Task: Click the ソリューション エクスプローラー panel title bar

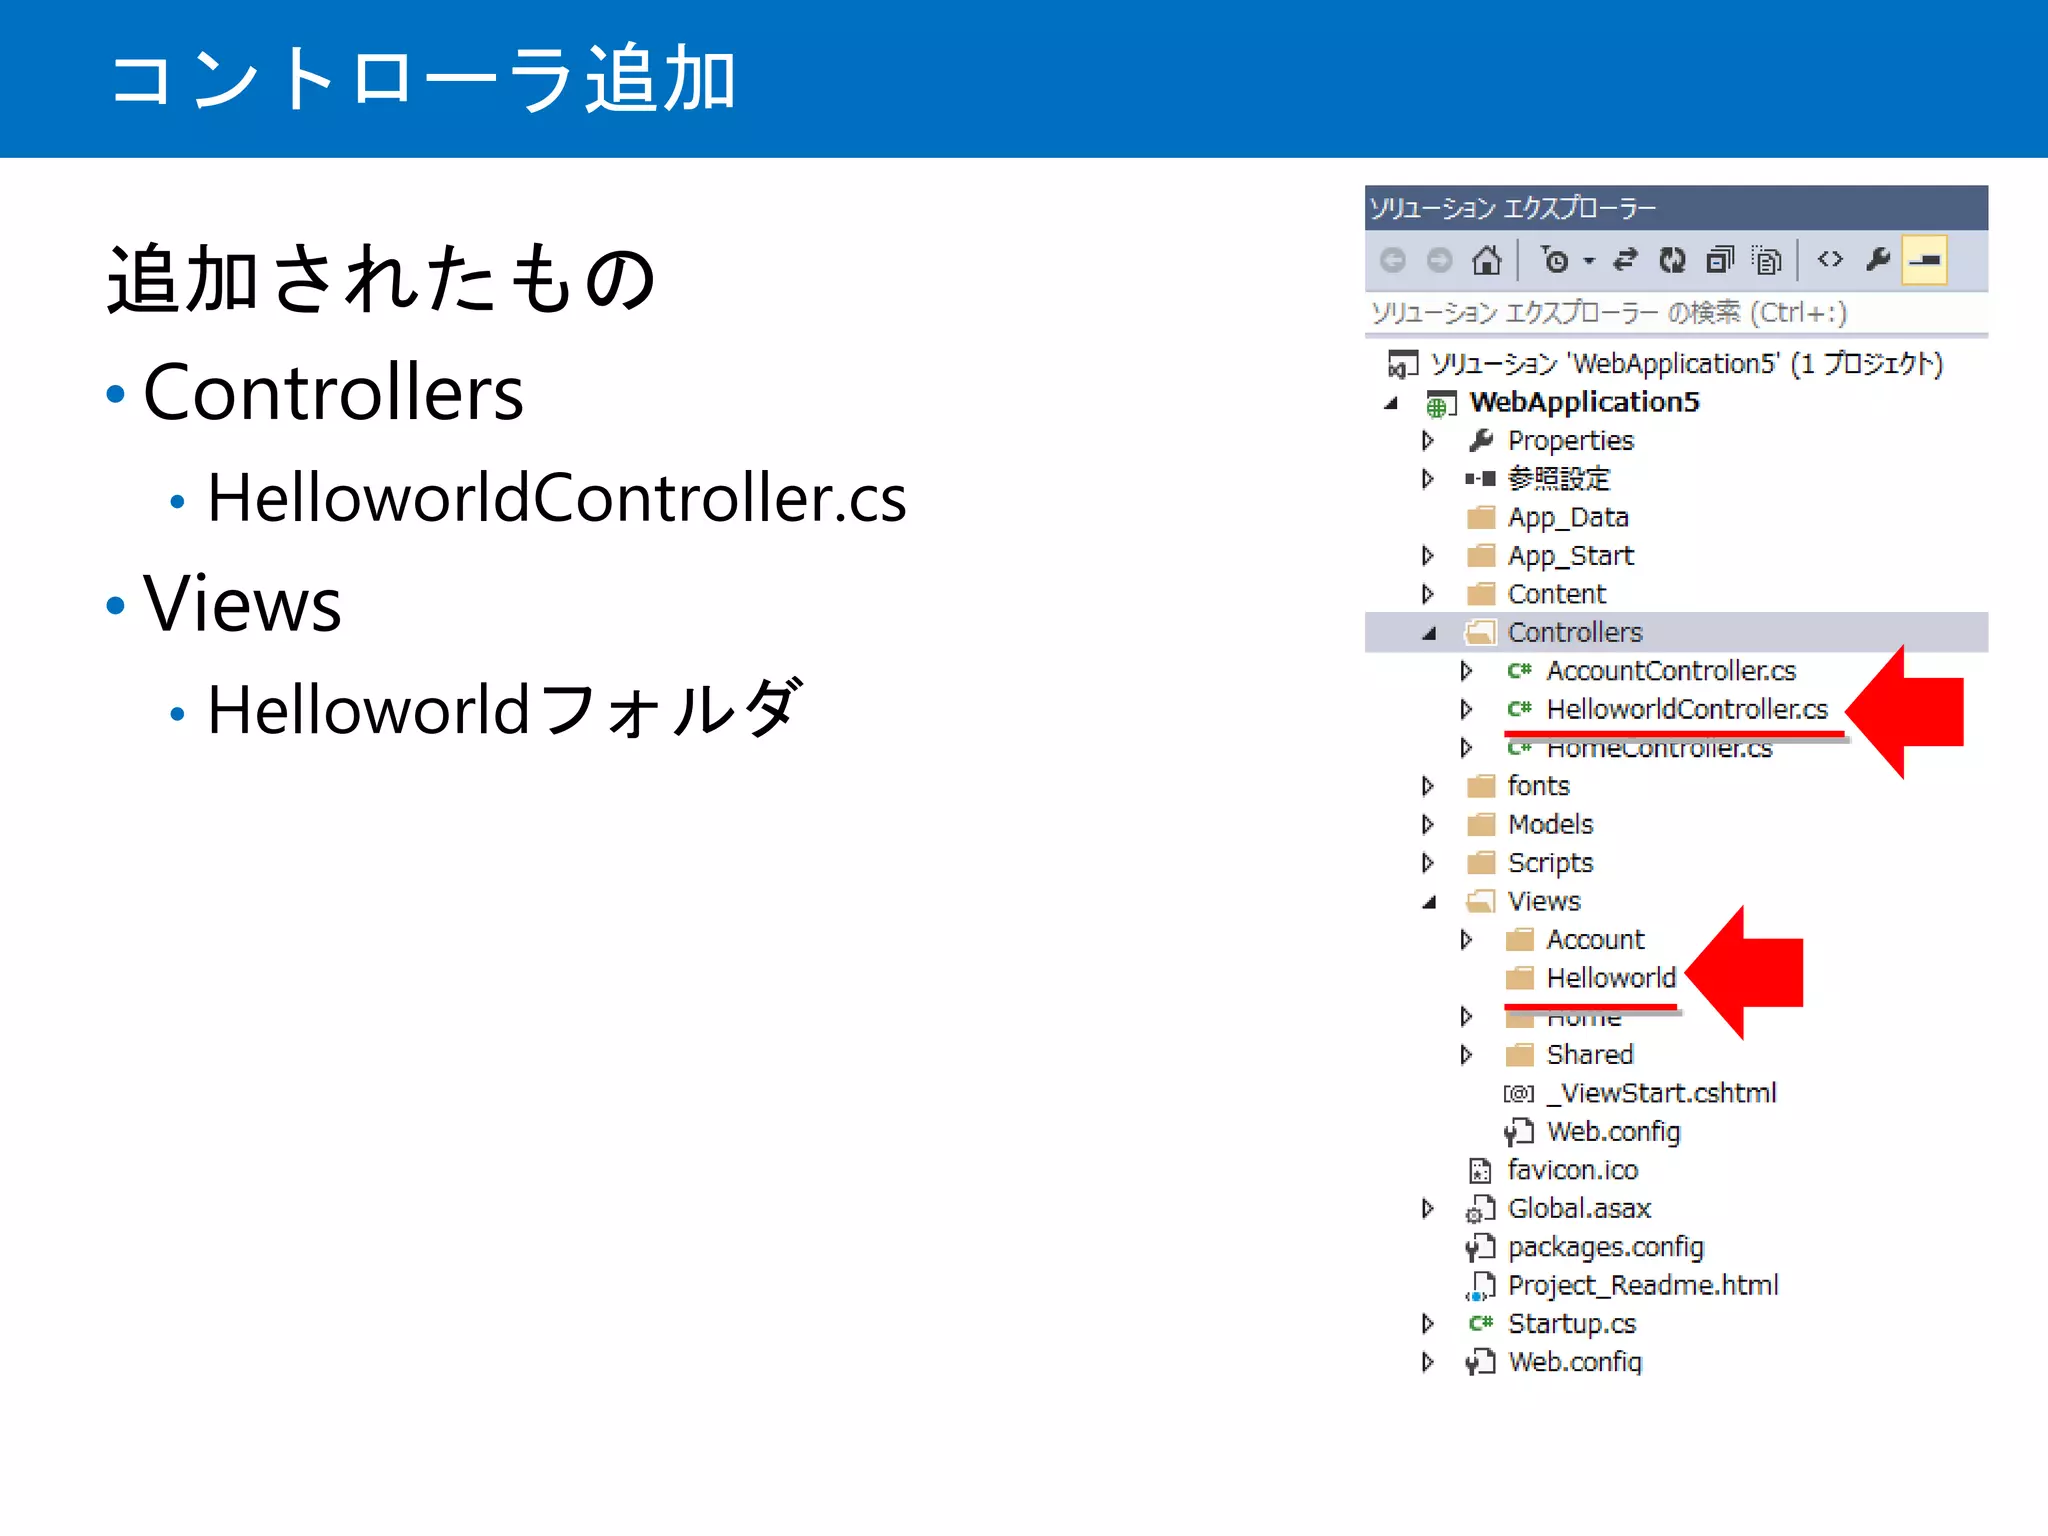Action: [1676, 208]
